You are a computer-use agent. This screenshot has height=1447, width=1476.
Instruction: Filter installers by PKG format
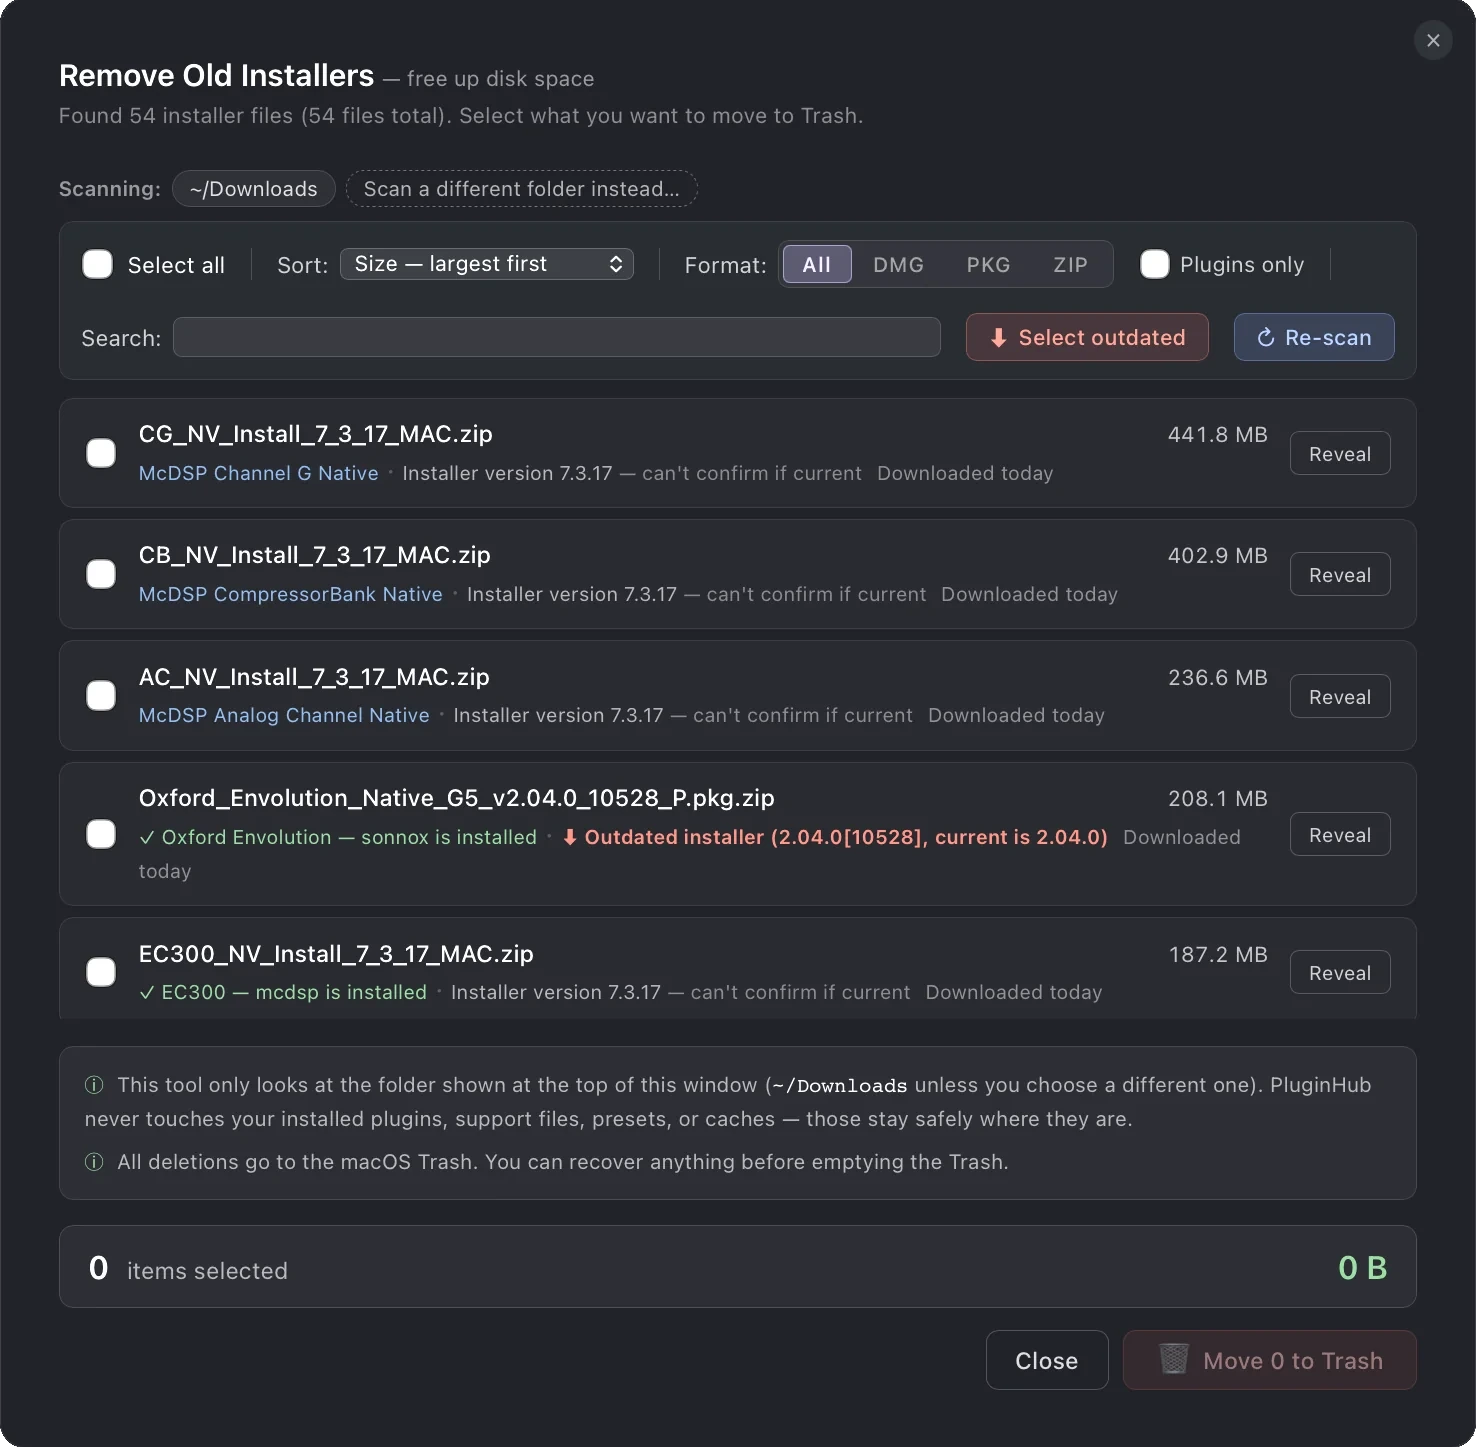click(988, 265)
